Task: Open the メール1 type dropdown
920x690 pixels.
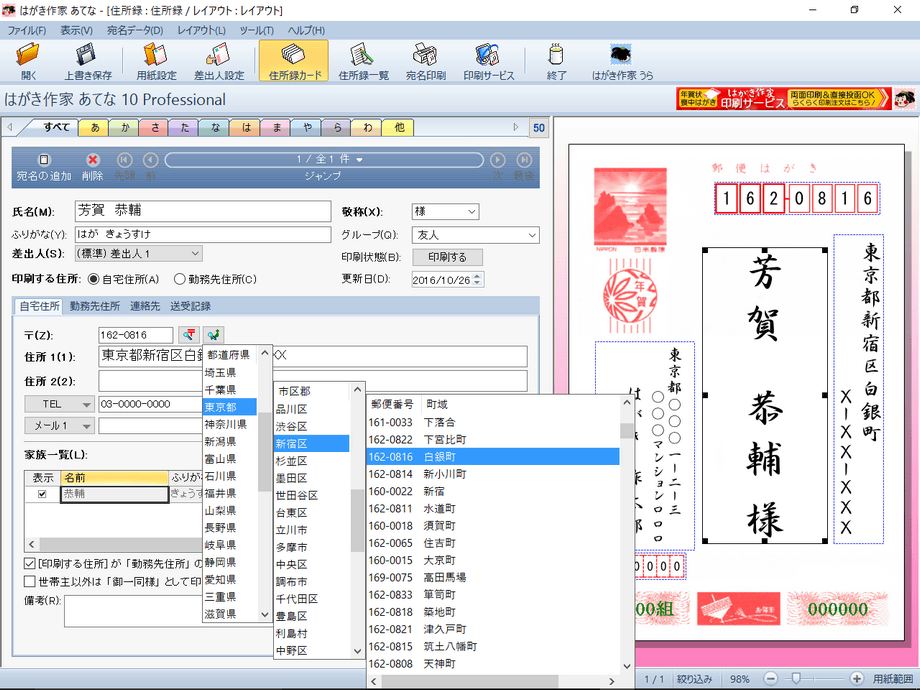Action: [59, 425]
